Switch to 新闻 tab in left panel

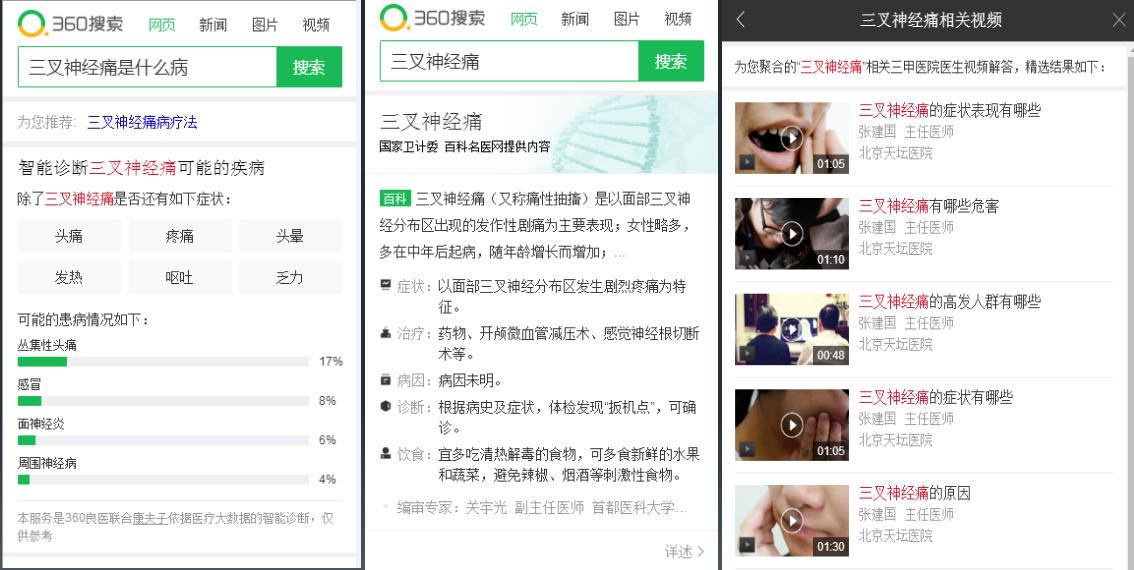pyautogui.click(x=213, y=25)
